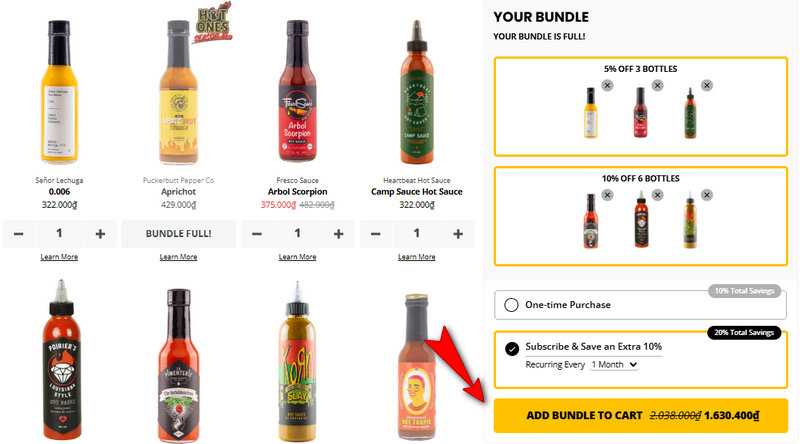Increase quantity of Señor Lechuga 0.006

pyautogui.click(x=100, y=234)
